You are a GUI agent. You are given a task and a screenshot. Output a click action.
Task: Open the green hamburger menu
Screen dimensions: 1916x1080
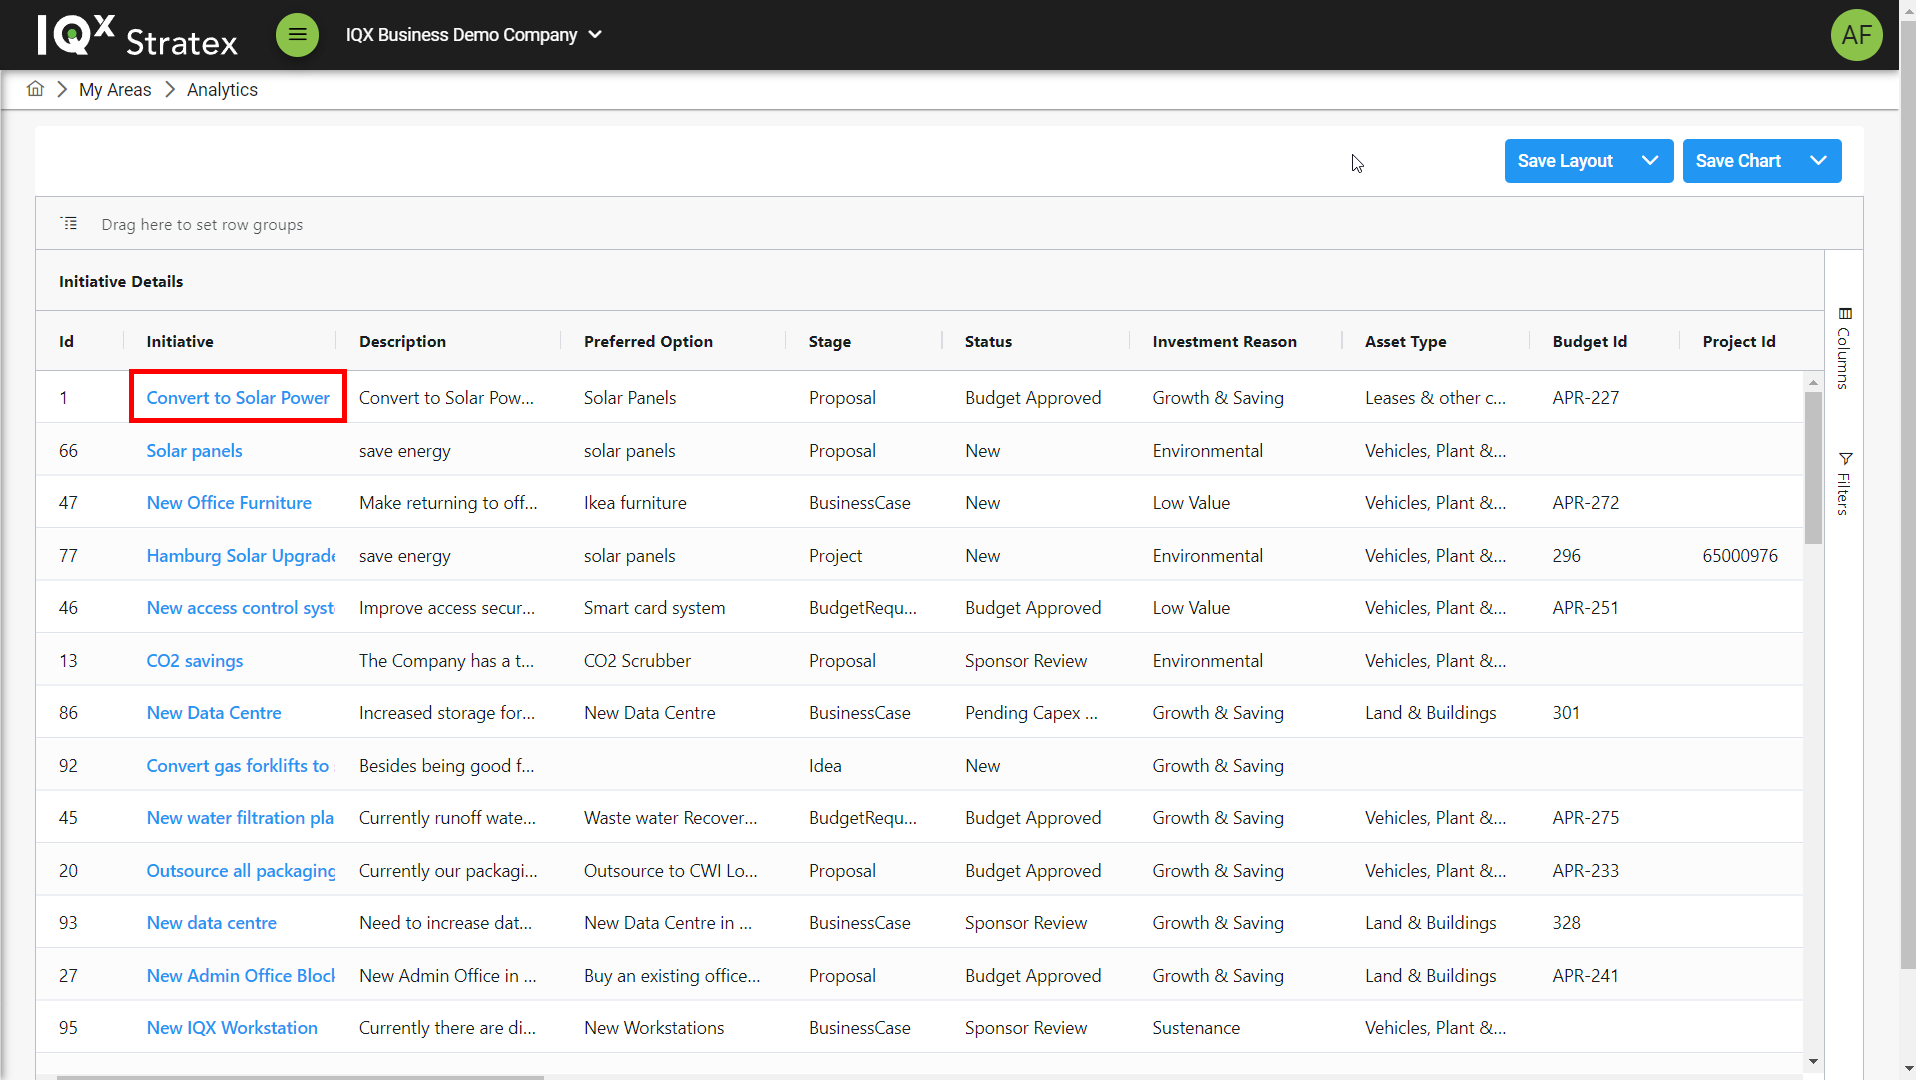tap(297, 35)
